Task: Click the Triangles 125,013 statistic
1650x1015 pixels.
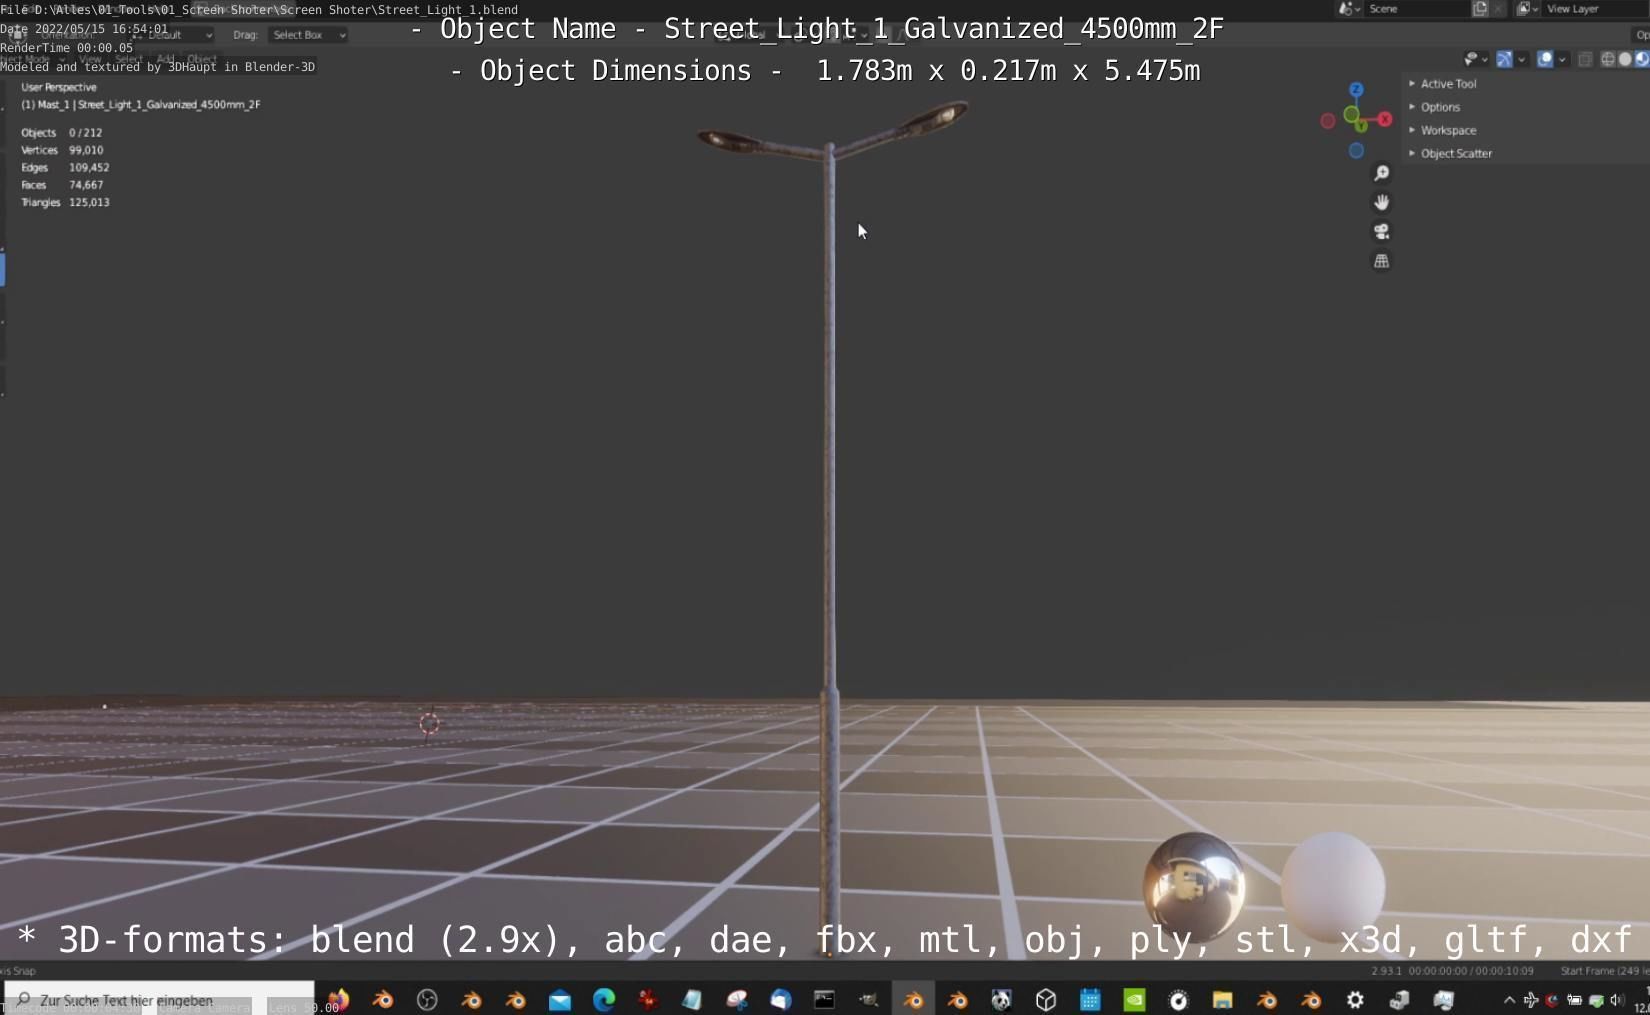Action: (65, 202)
